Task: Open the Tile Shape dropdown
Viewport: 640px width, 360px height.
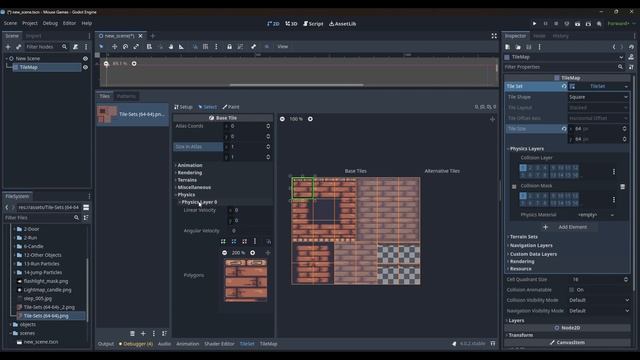Action: coord(598,97)
